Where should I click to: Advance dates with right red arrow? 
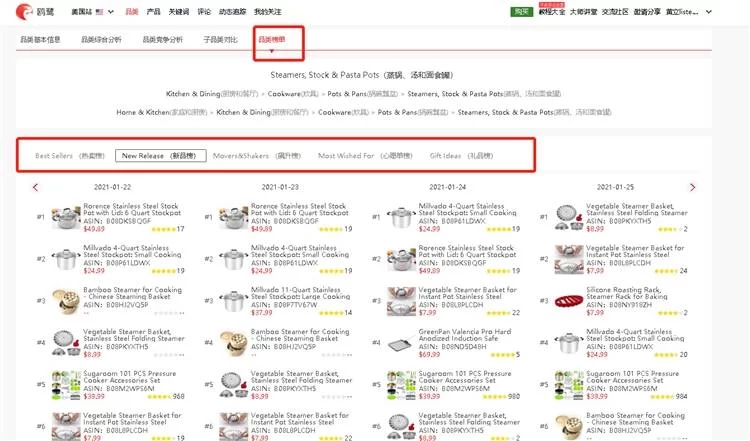click(693, 187)
